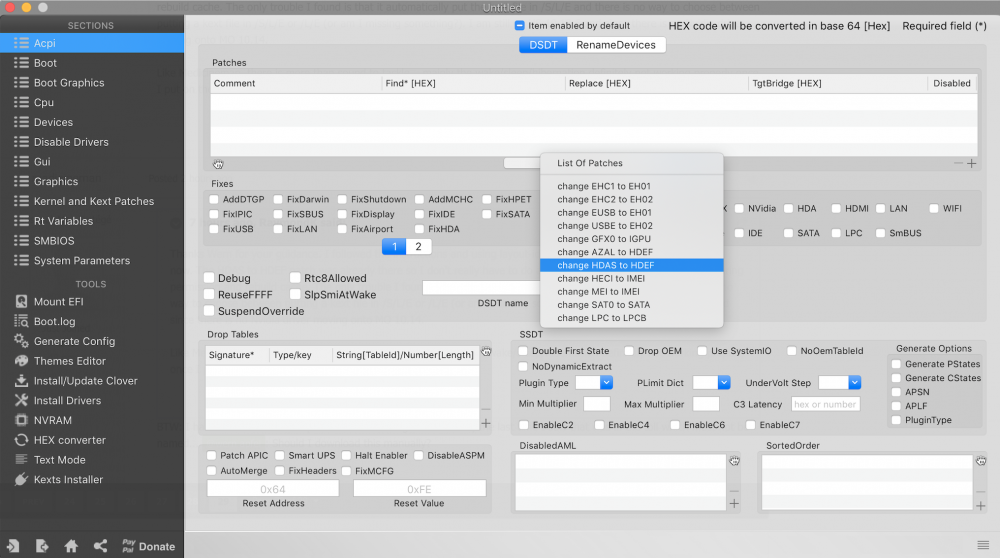Click the share icon in bottom bar
This screenshot has height=558, width=1000.
click(x=100, y=546)
